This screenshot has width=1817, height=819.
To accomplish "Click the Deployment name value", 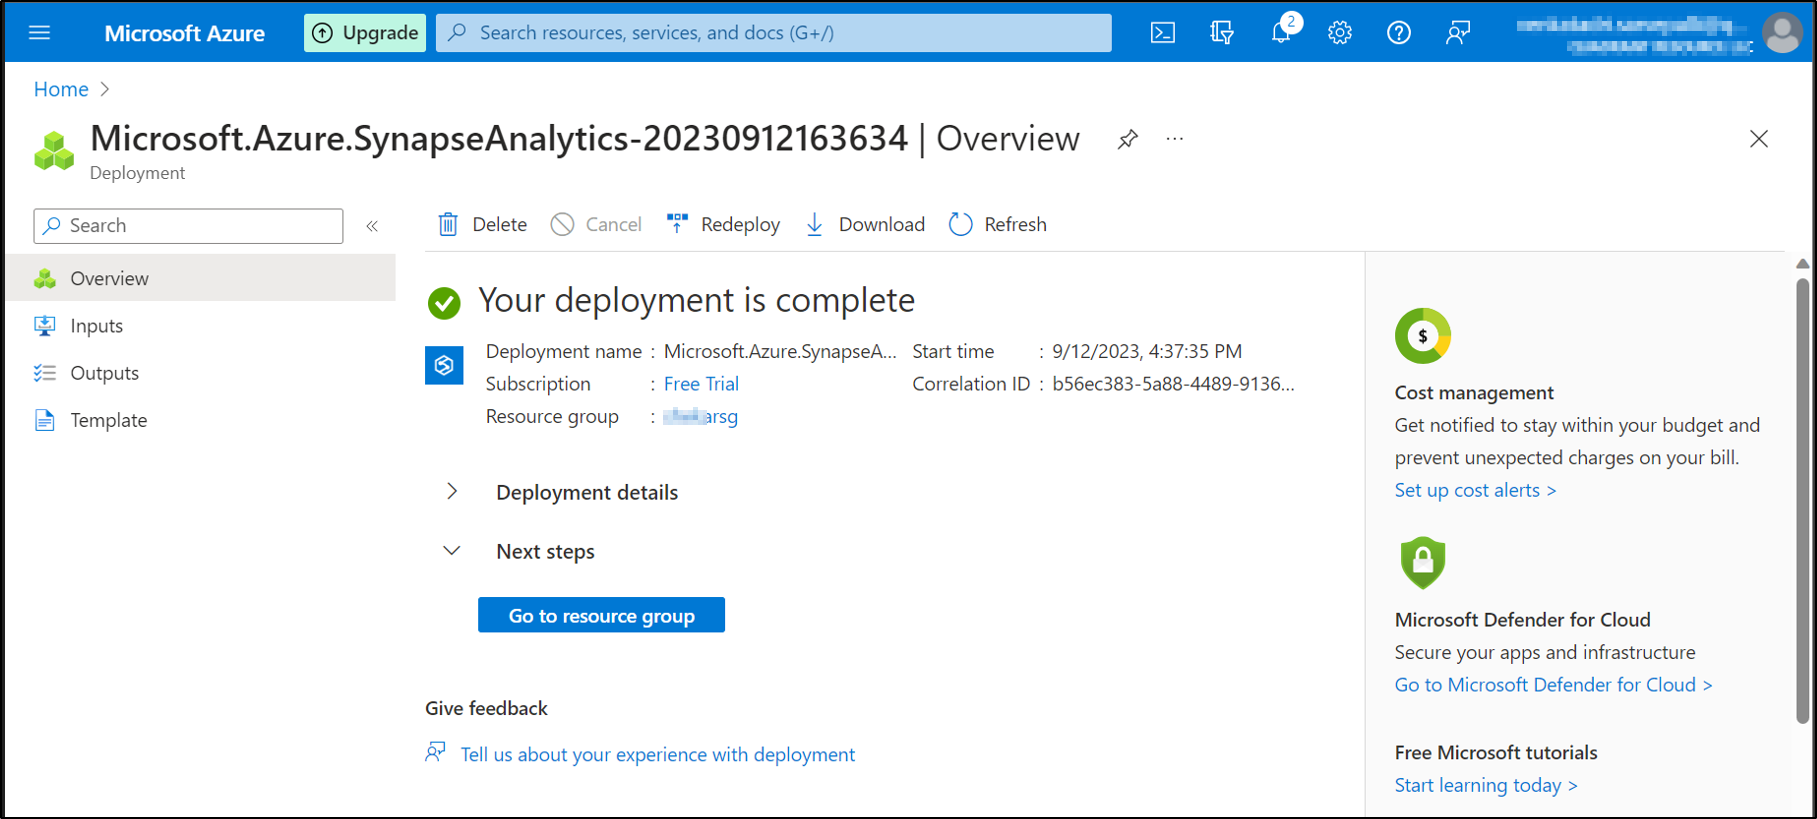I will pyautogui.click(x=780, y=351).
